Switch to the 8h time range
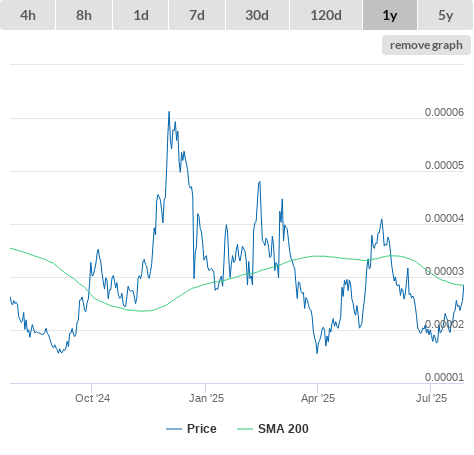The height and width of the screenshot is (455, 474). (x=84, y=15)
